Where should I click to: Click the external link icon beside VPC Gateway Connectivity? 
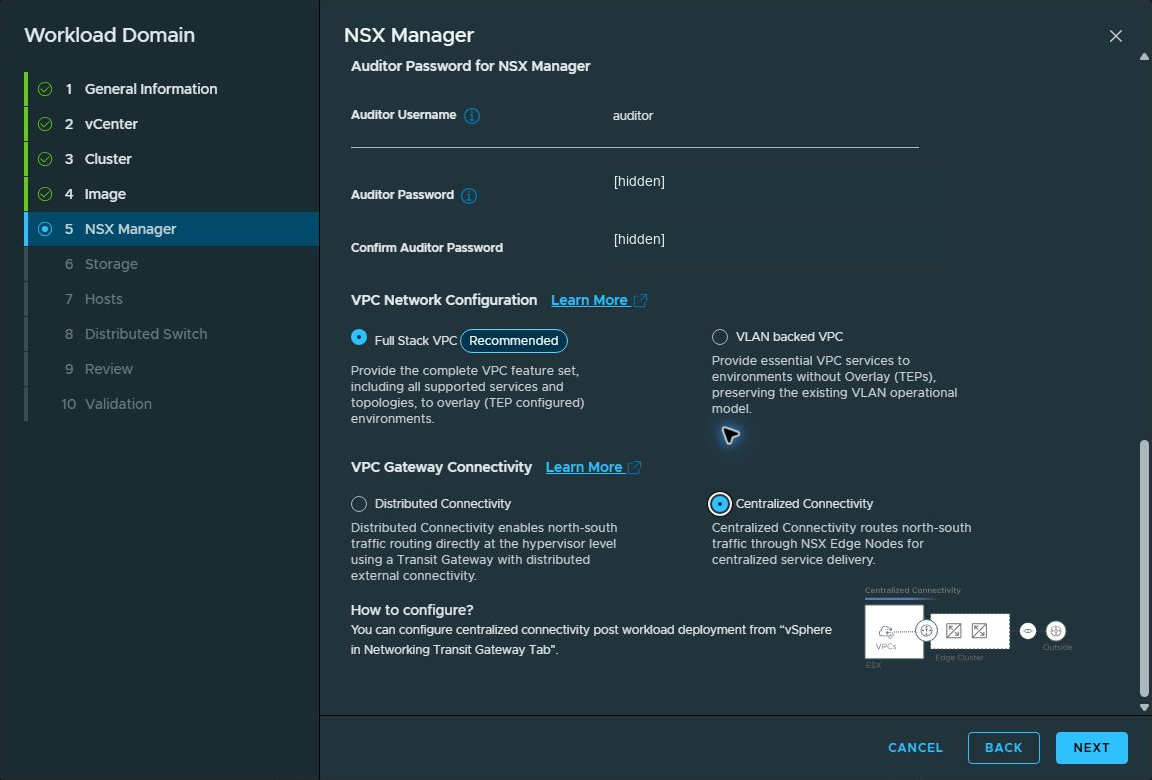635,467
